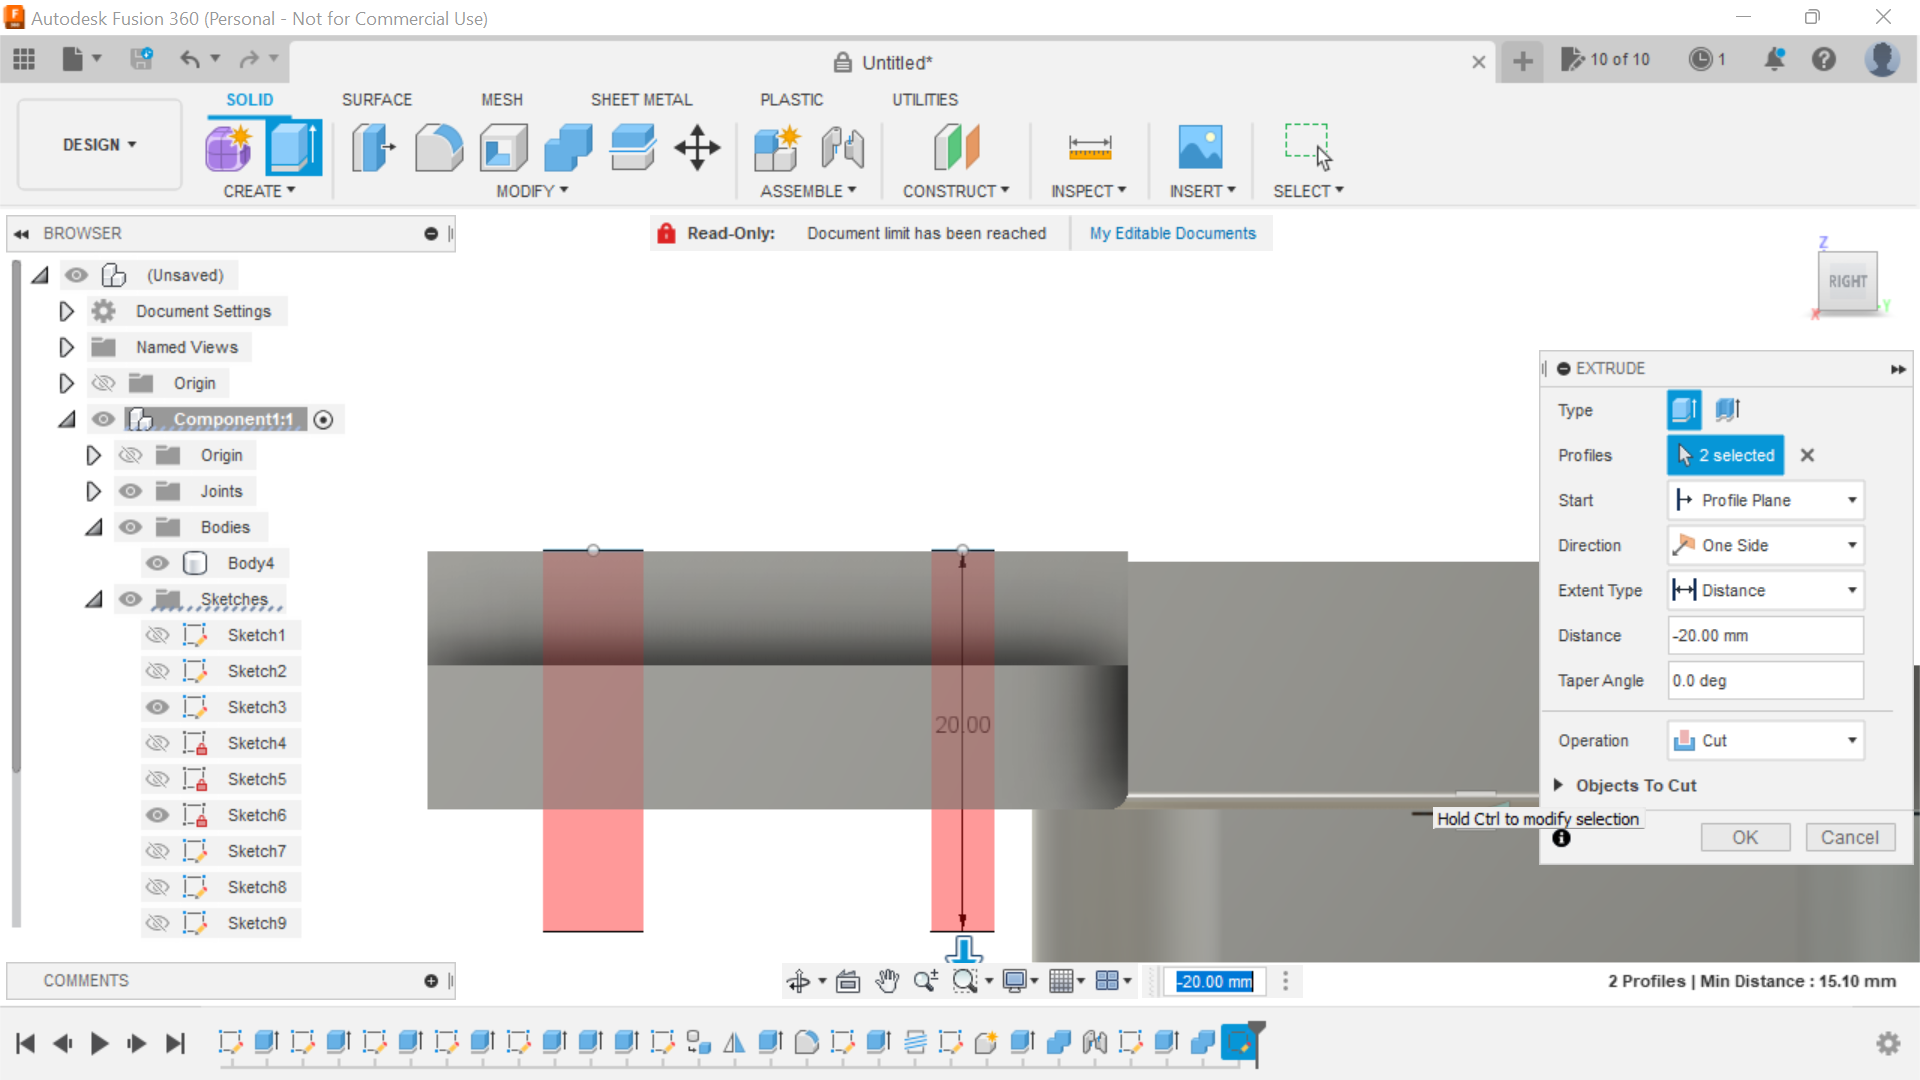This screenshot has height=1080, width=1920.
Task: Pick the Combine tool
Action: (x=568, y=148)
